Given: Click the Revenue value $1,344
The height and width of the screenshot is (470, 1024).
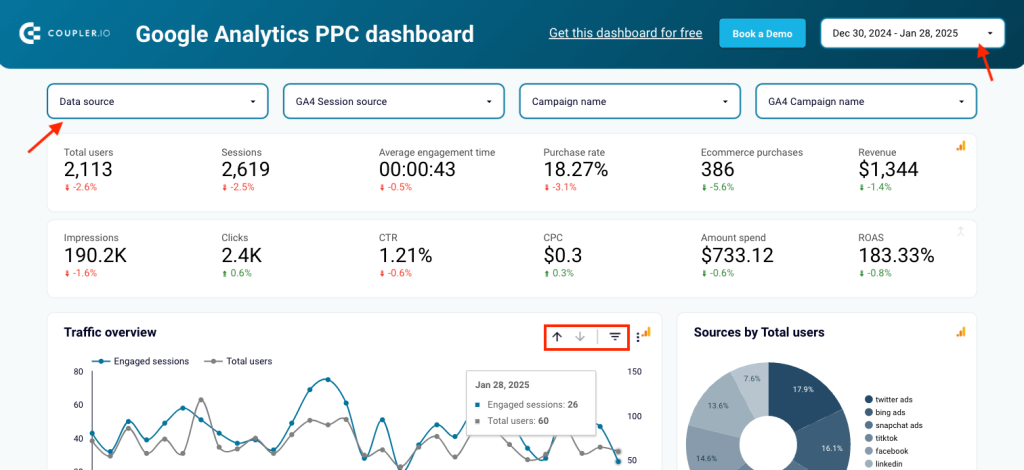Looking at the screenshot, I should [888, 170].
